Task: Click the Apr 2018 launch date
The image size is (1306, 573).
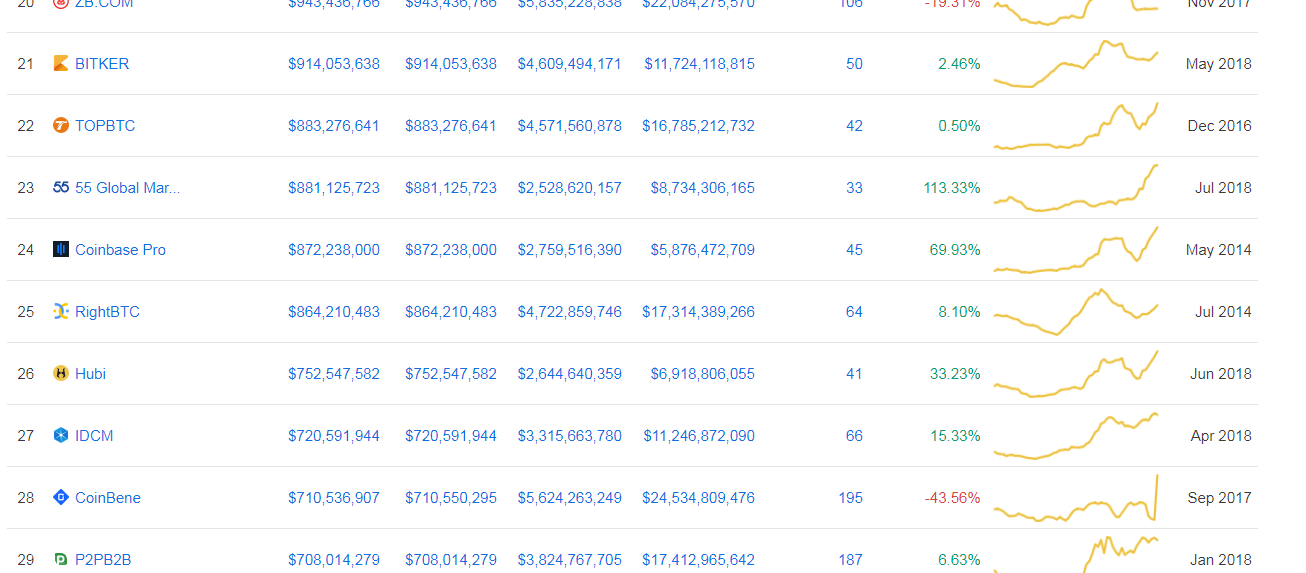Action: click(1221, 436)
